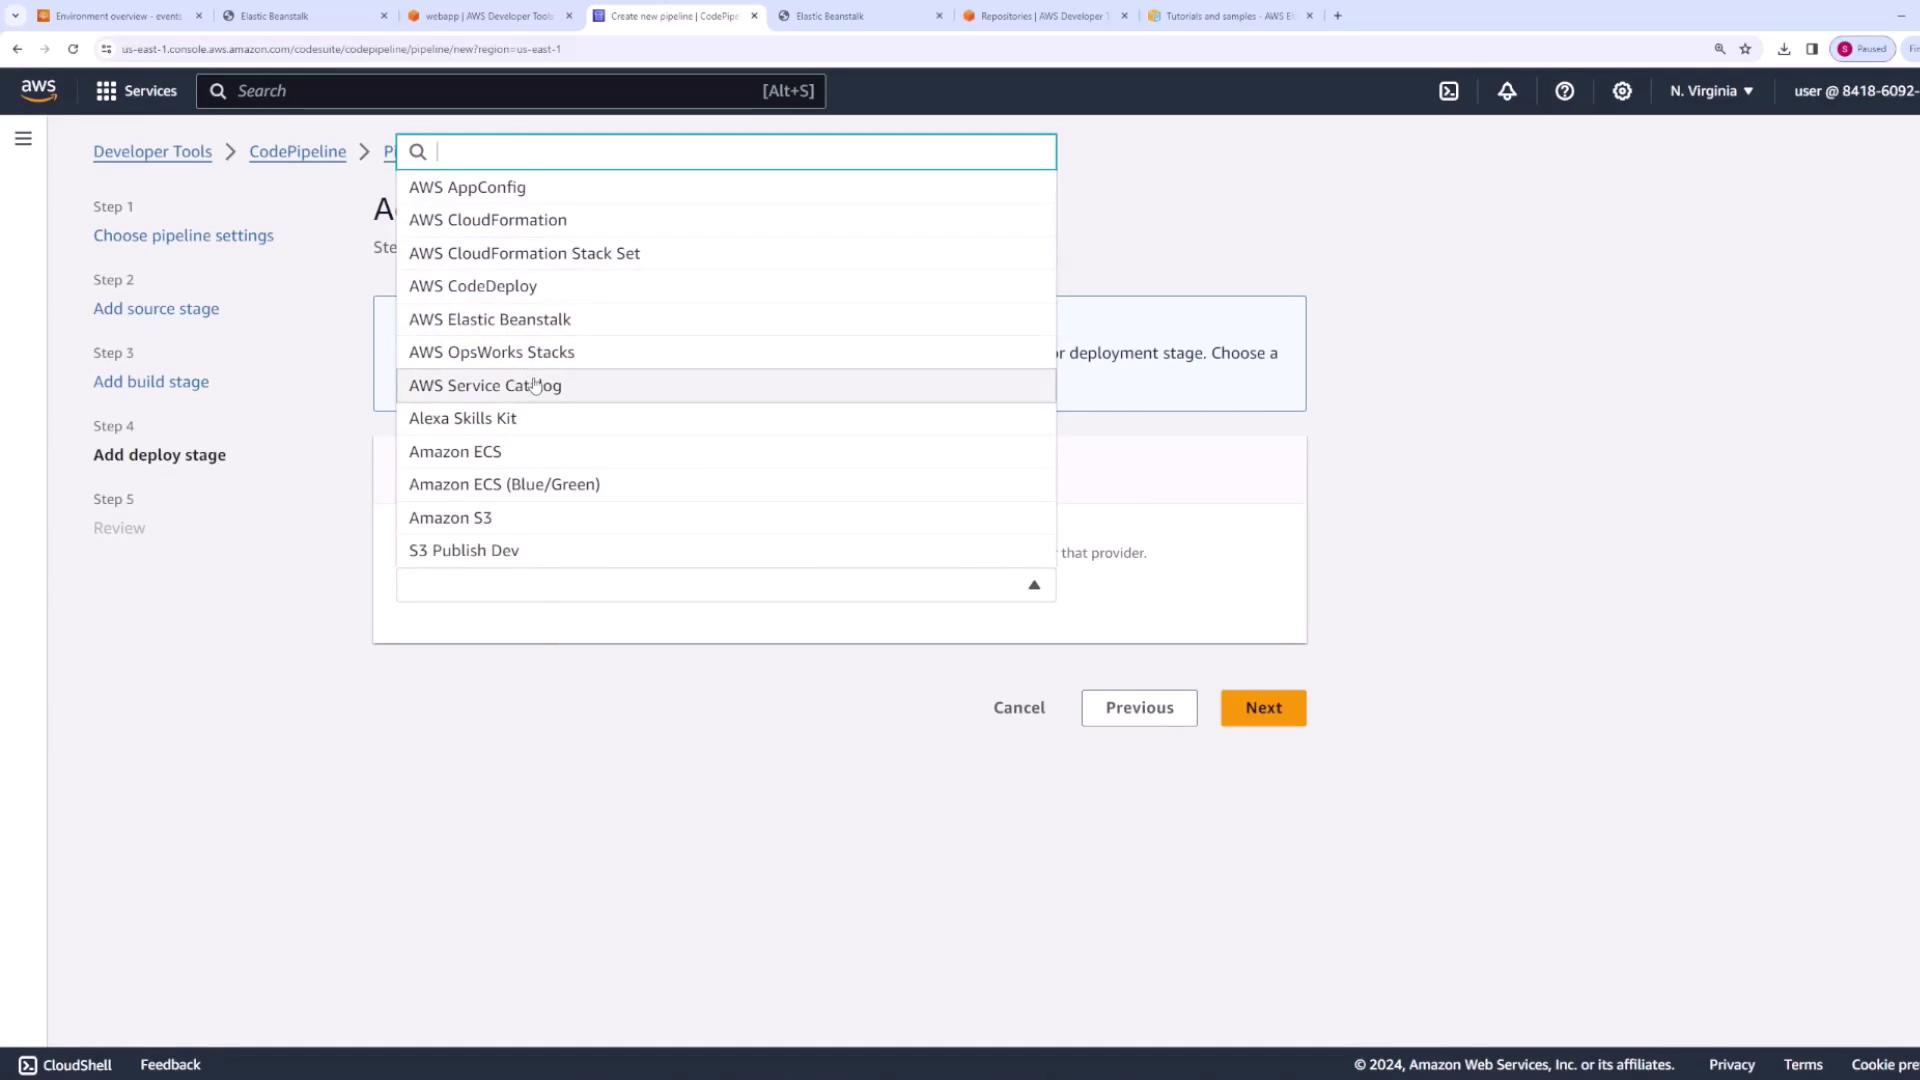1920x1080 pixels.
Task: Open the settings gear icon
Action: click(1622, 91)
